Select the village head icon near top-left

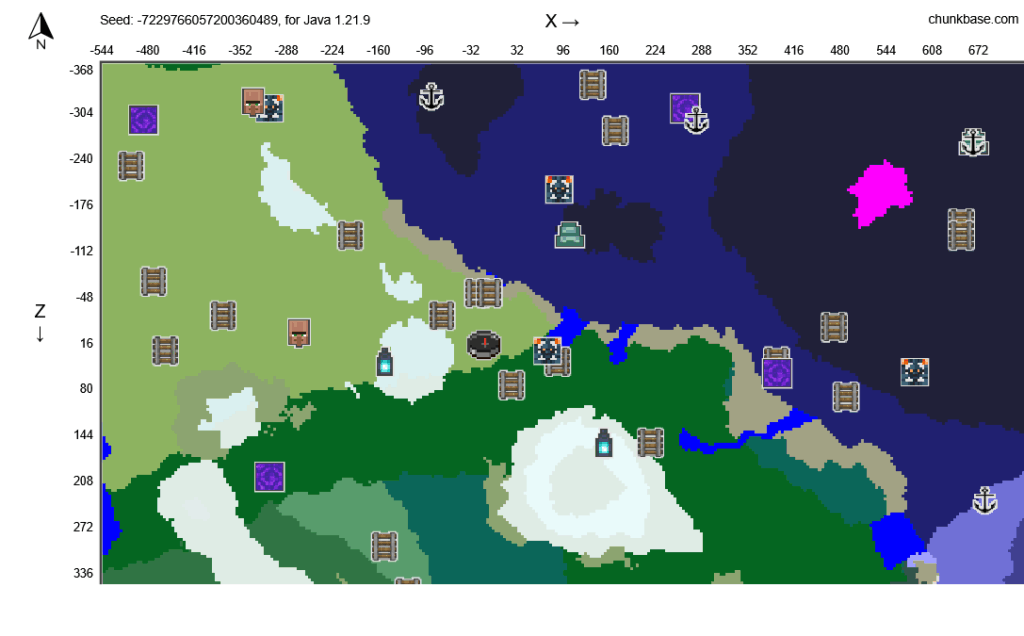click(x=253, y=101)
